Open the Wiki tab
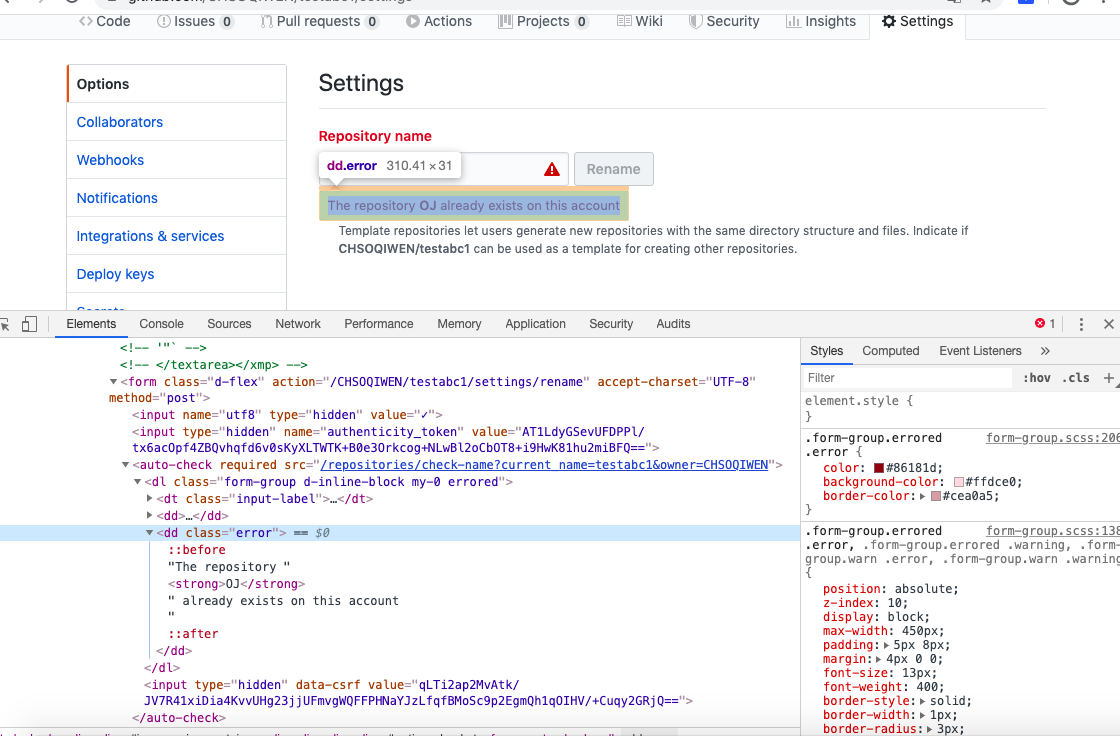Image resolution: width=1120 pixels, height=736 pixels. (x=639, y=21)
